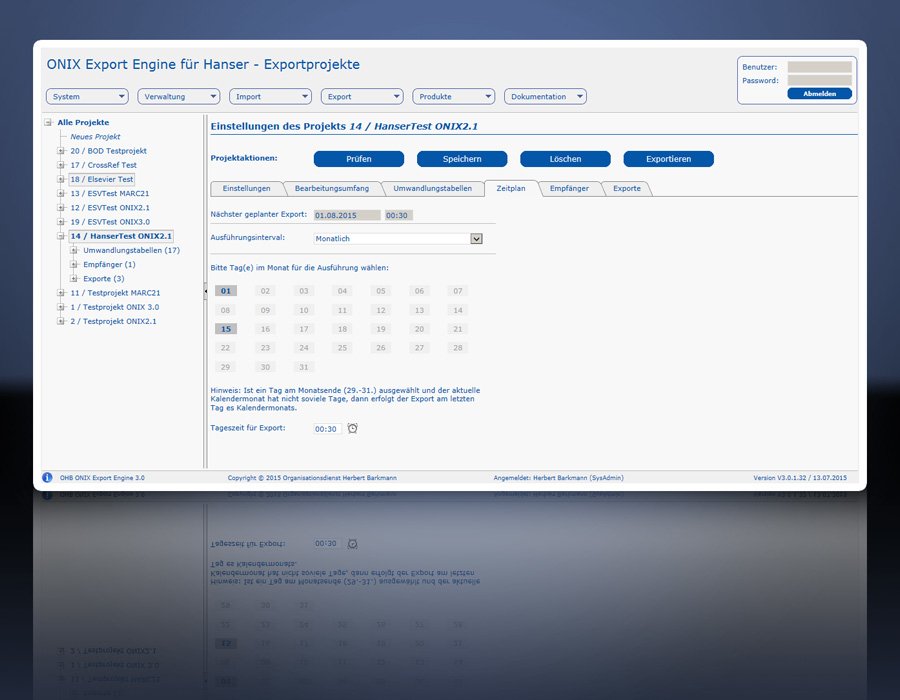Screen dimensions: 900x700
Task: Click the sidebar collapse splitter arrow
Action: tap(205, 291)
